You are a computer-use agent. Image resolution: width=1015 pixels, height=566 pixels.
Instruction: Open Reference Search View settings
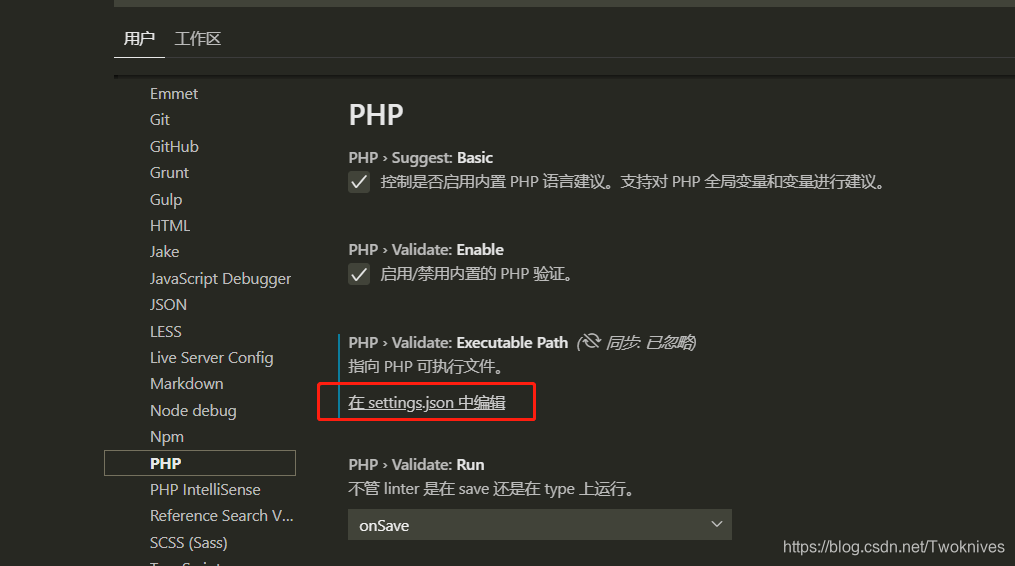(x=221, y=515)
